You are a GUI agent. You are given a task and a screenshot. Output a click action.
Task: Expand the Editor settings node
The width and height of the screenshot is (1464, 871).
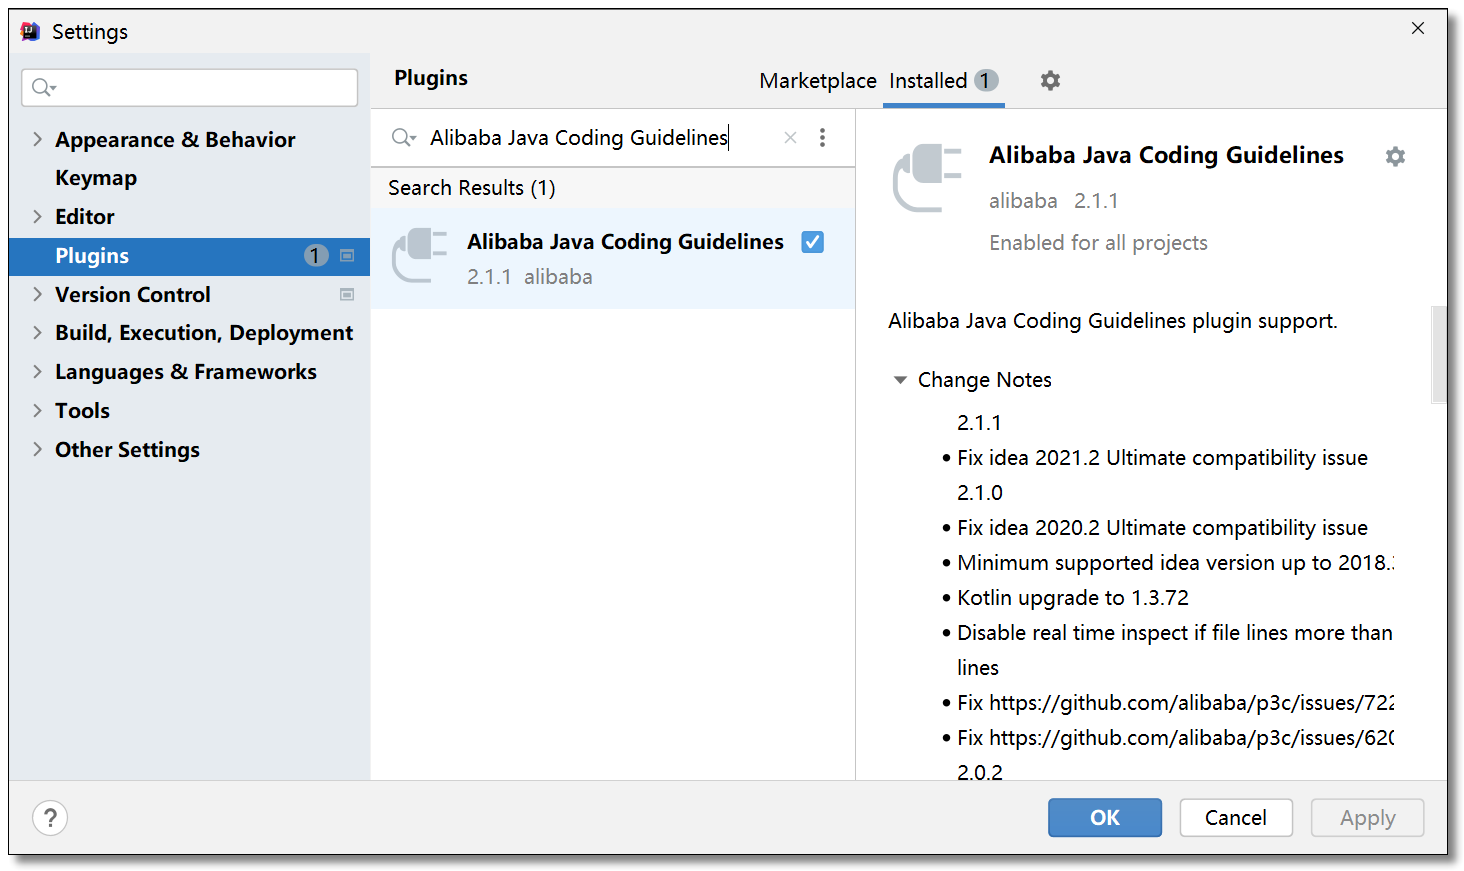[37, 216]
